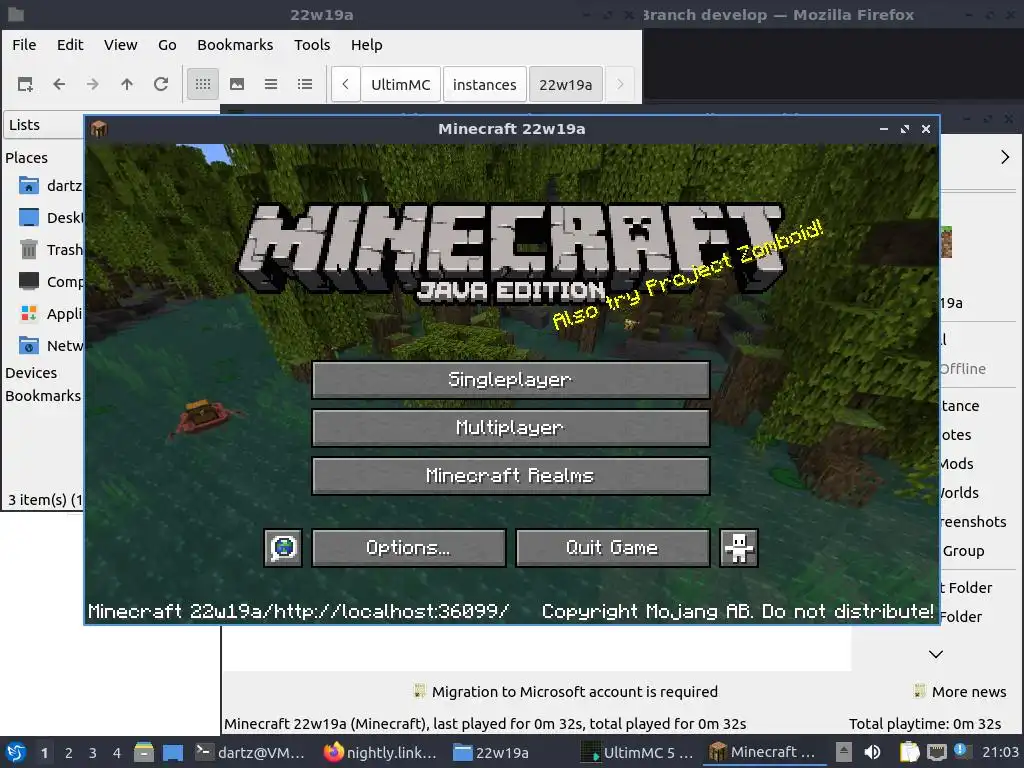Open Minecraft language selection globe icon
Image resolution: width=1024 pixels, height=768 pixels.
click(283, 547)
